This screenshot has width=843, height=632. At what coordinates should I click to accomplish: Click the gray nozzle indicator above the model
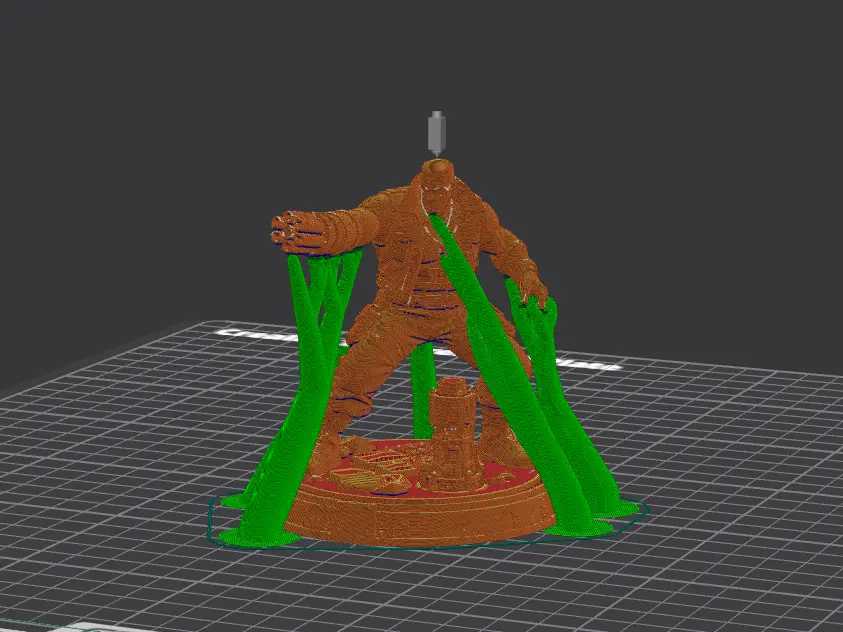437,134
